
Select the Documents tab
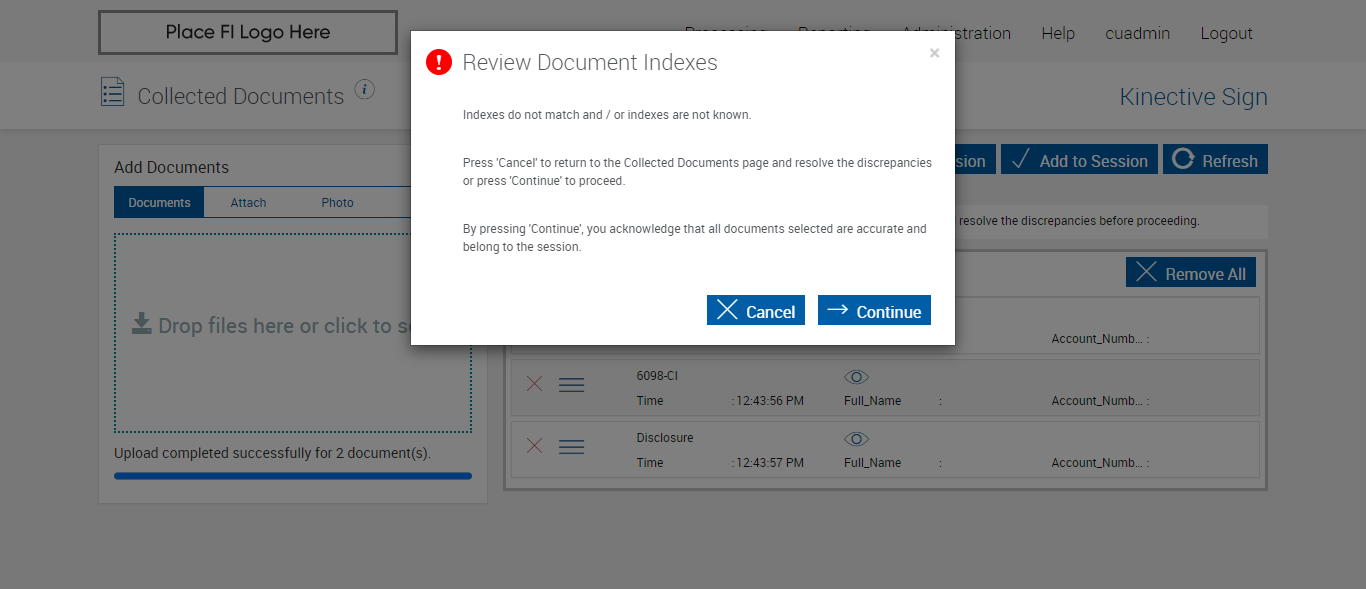pyautogui.click(x=159, y=202)
